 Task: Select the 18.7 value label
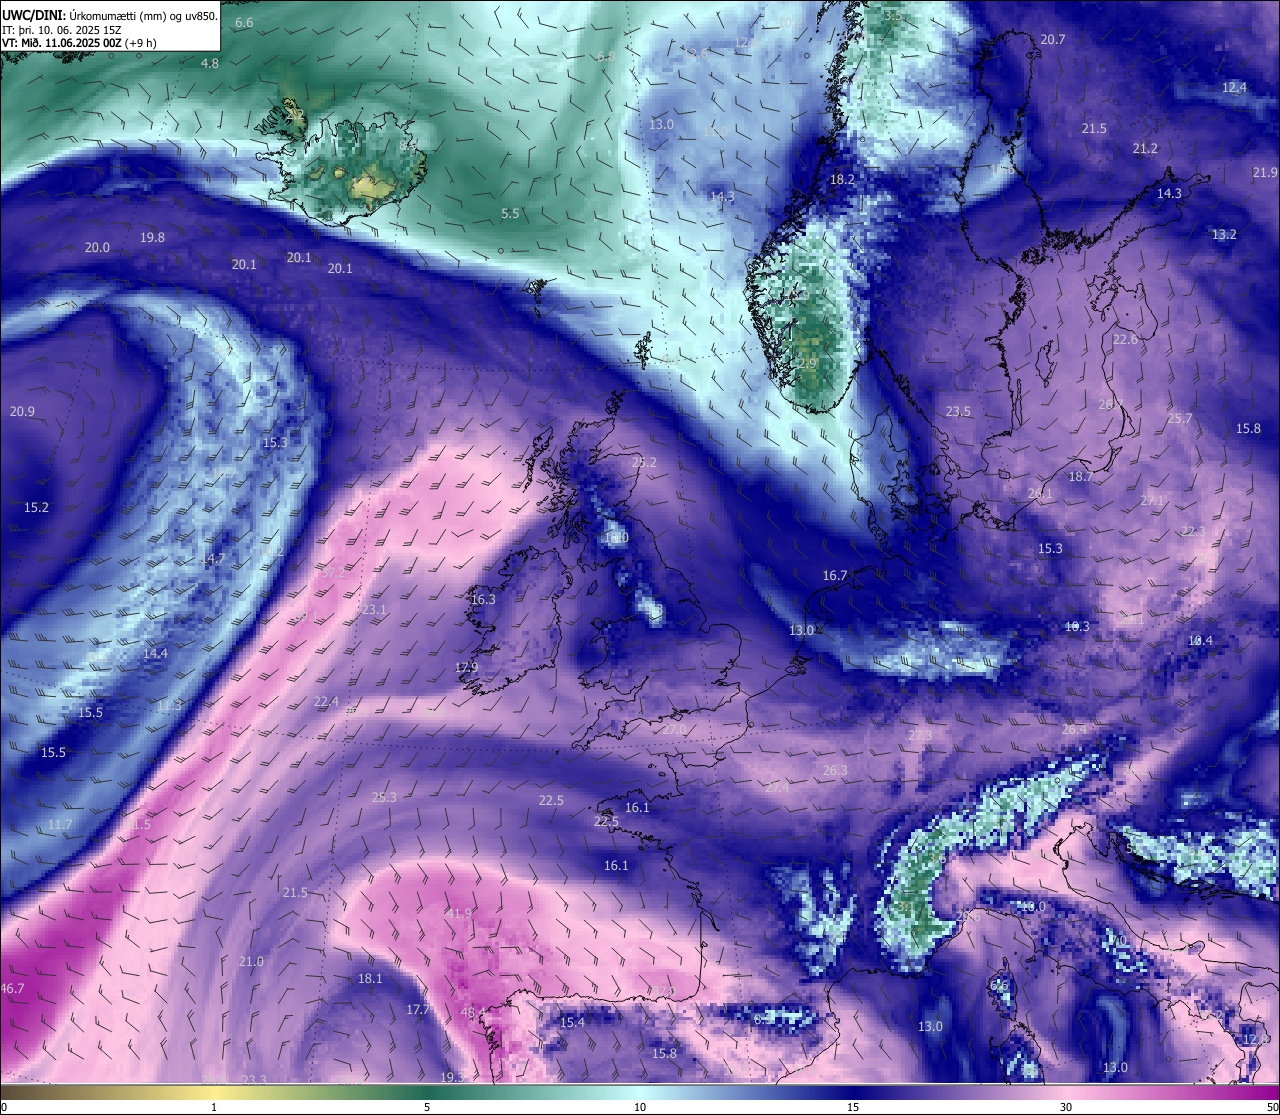pyautogui.click(x=1080, y=477)
